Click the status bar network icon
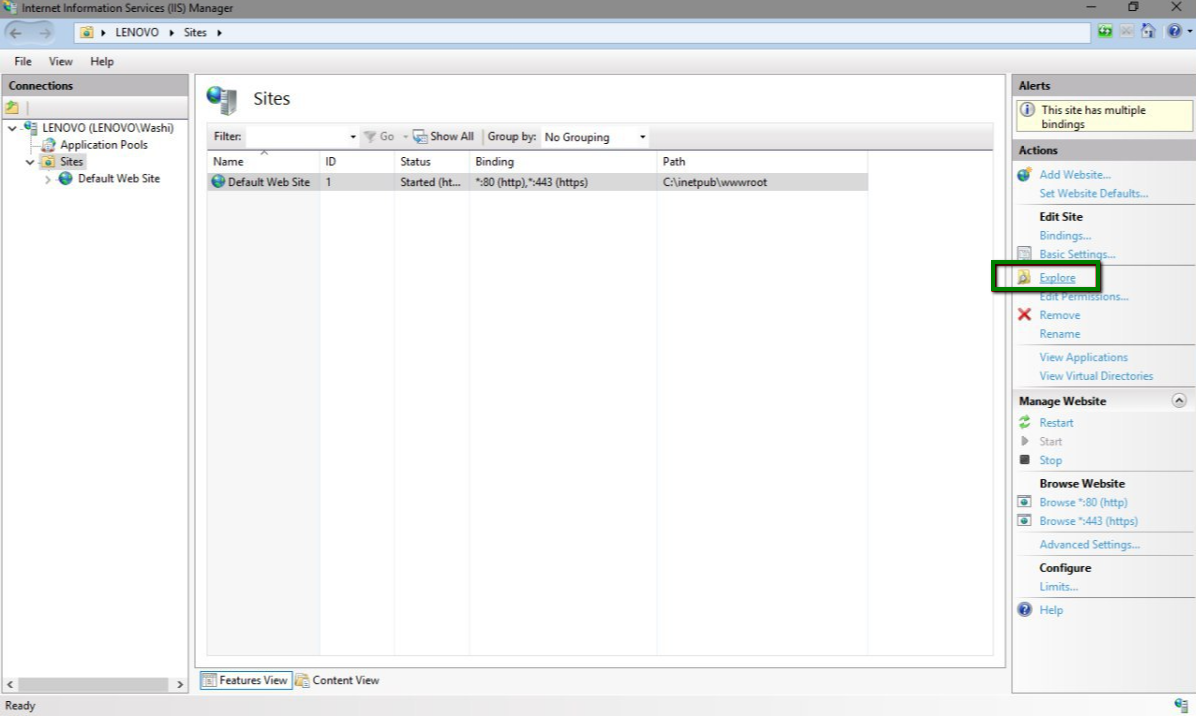Viewport: 1196px width, 716px height. point(1181,705)
